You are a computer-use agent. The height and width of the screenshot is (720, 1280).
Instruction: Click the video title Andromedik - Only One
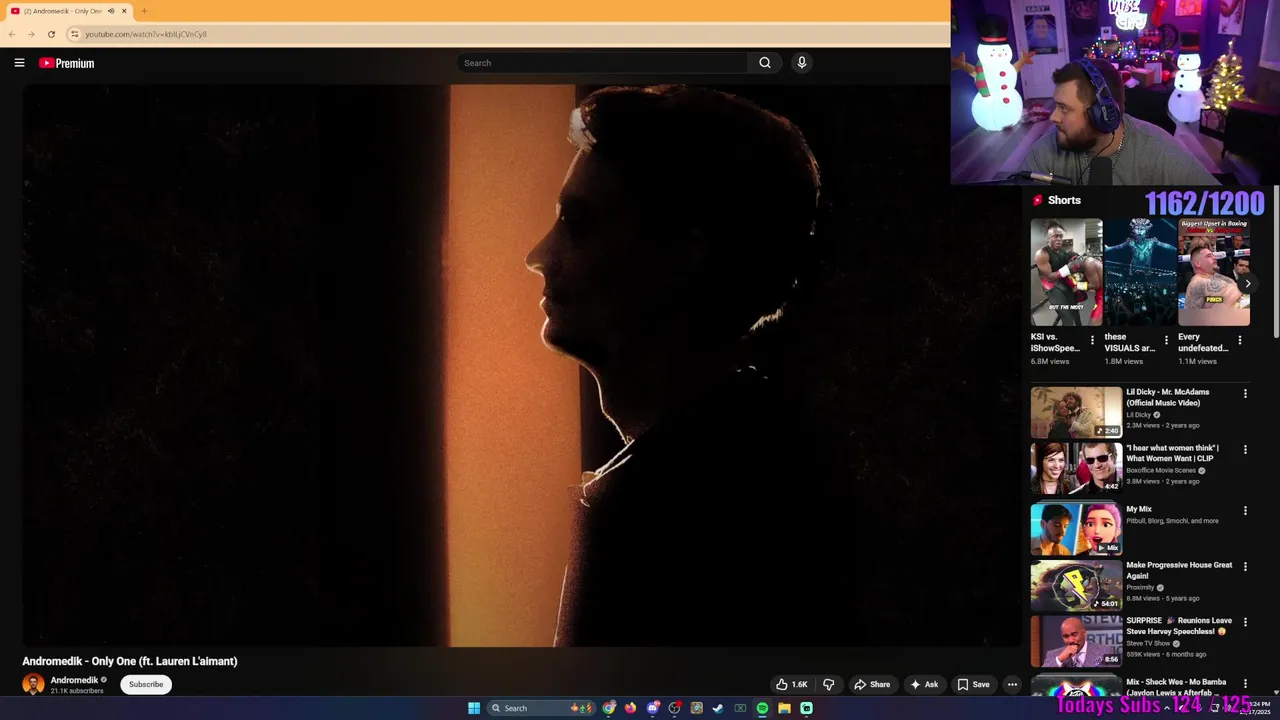130,661
